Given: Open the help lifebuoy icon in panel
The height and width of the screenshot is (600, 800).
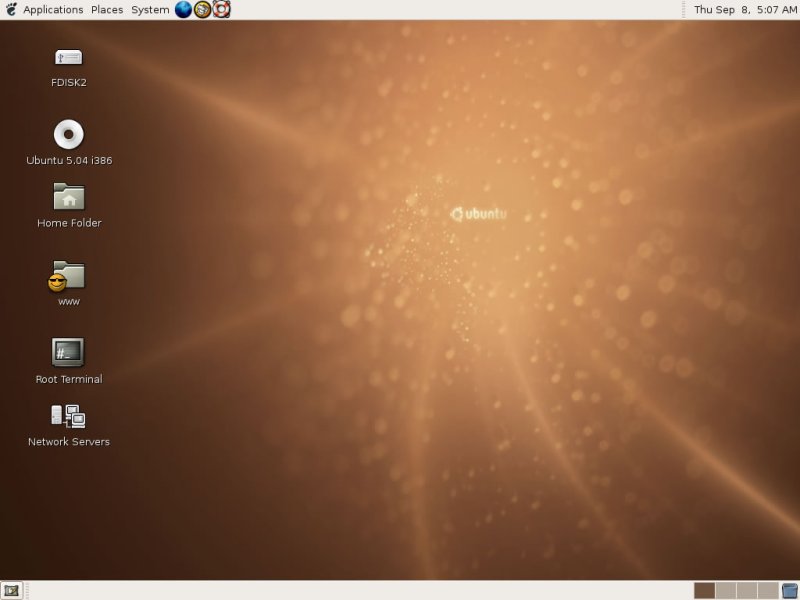Looking at the screenshot, I should coord(221,10).
